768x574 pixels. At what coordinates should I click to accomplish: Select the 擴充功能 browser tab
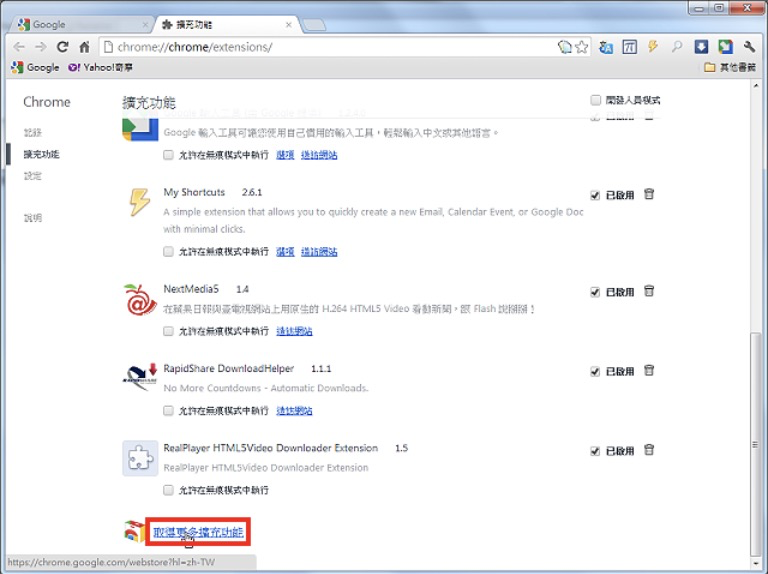click(228, 24)
